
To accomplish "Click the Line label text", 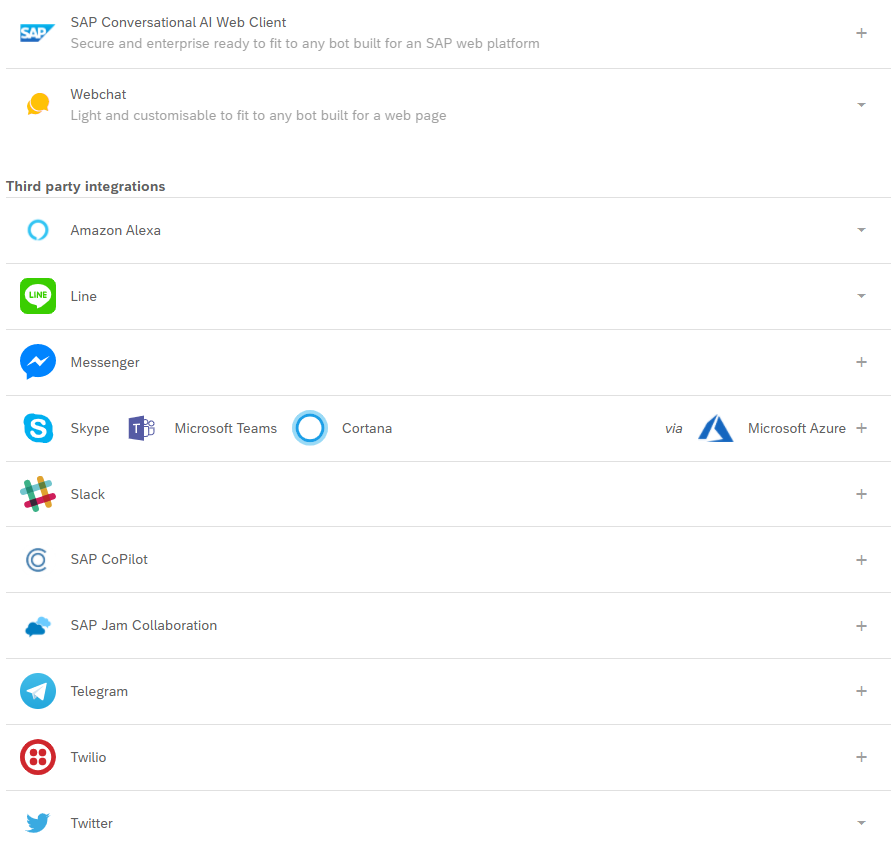I will point(84,297).
